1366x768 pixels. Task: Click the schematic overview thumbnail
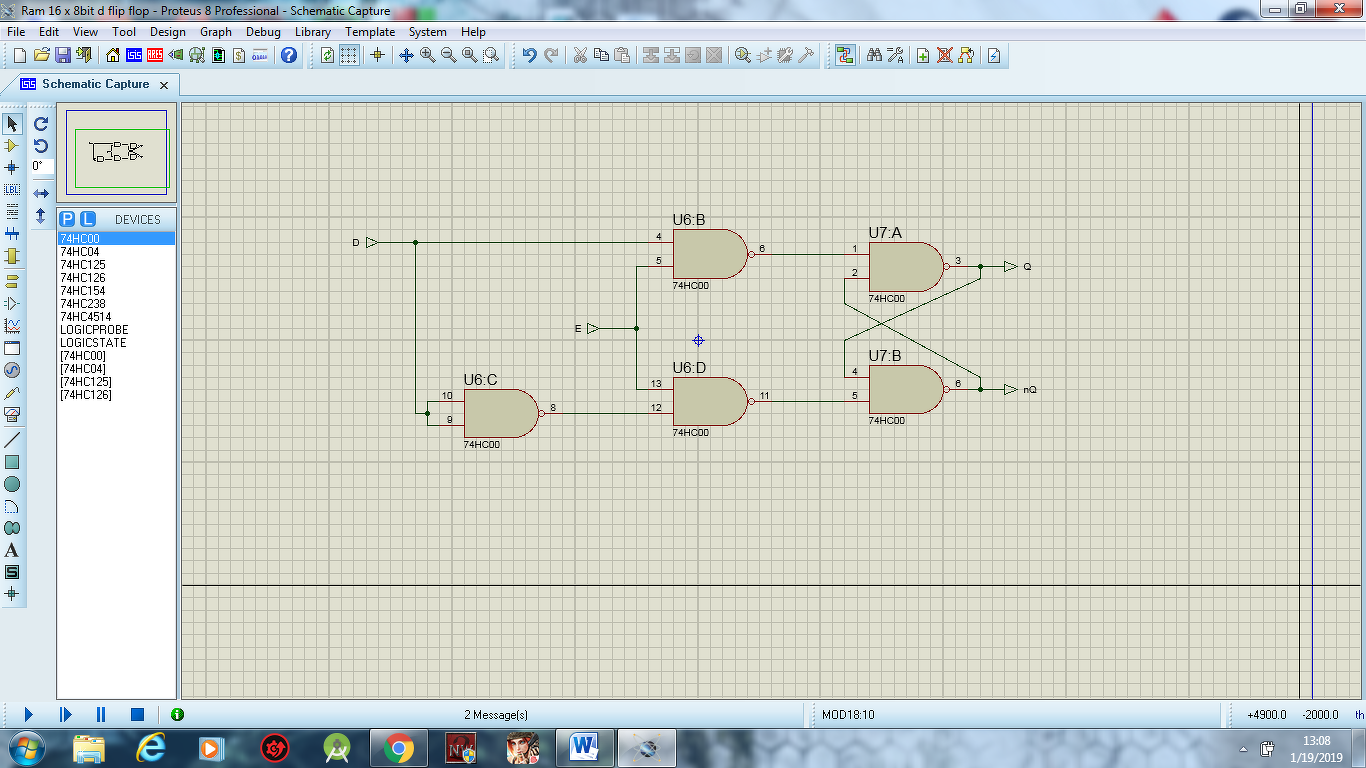click(x=117, y=152)
